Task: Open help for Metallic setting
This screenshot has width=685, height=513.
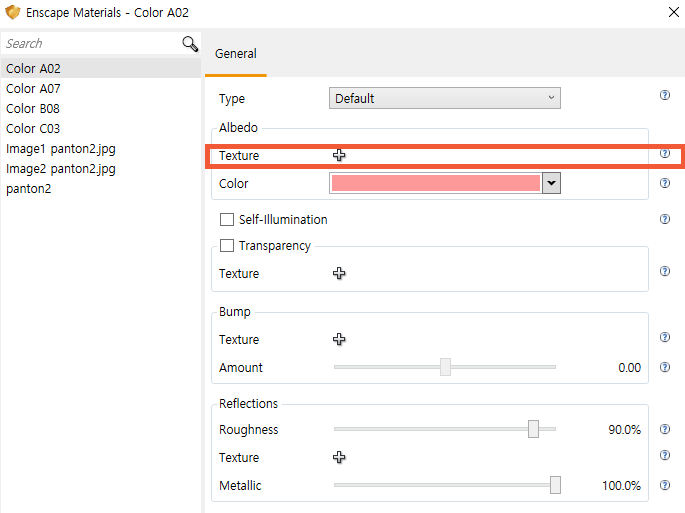Action: 664,485
